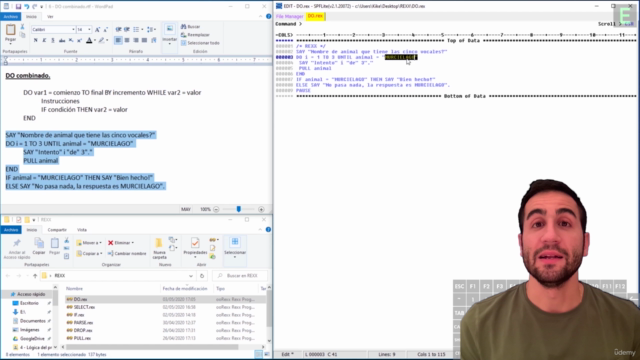This screenshot has height=360, width=640.
Task: Refresh the REXX folder in Explorer
Action: pyautogui.click(x=202, y=276)
